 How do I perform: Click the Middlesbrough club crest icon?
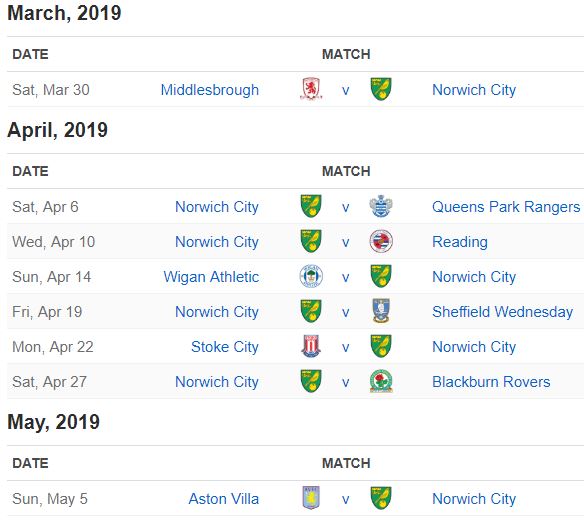tap(311, 89)
